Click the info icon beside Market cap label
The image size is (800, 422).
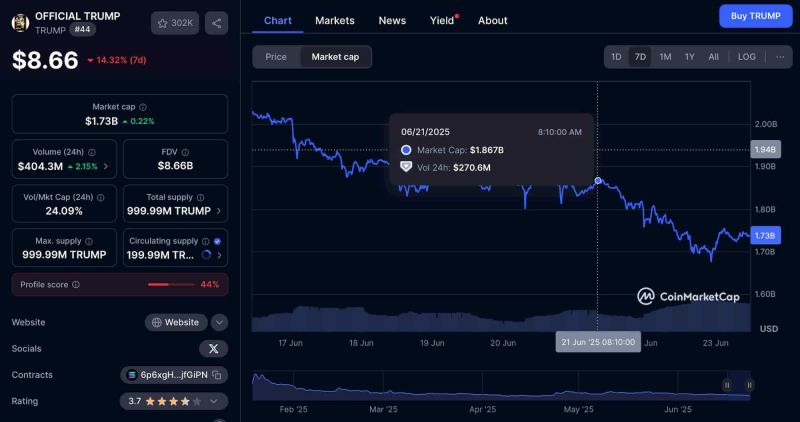coord(143,107)
